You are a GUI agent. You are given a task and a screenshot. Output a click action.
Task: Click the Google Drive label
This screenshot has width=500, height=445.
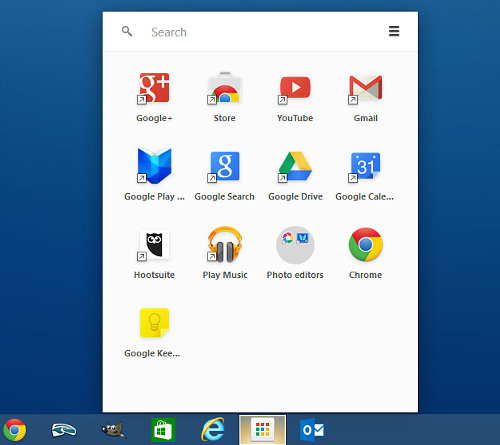coord(295,197)
